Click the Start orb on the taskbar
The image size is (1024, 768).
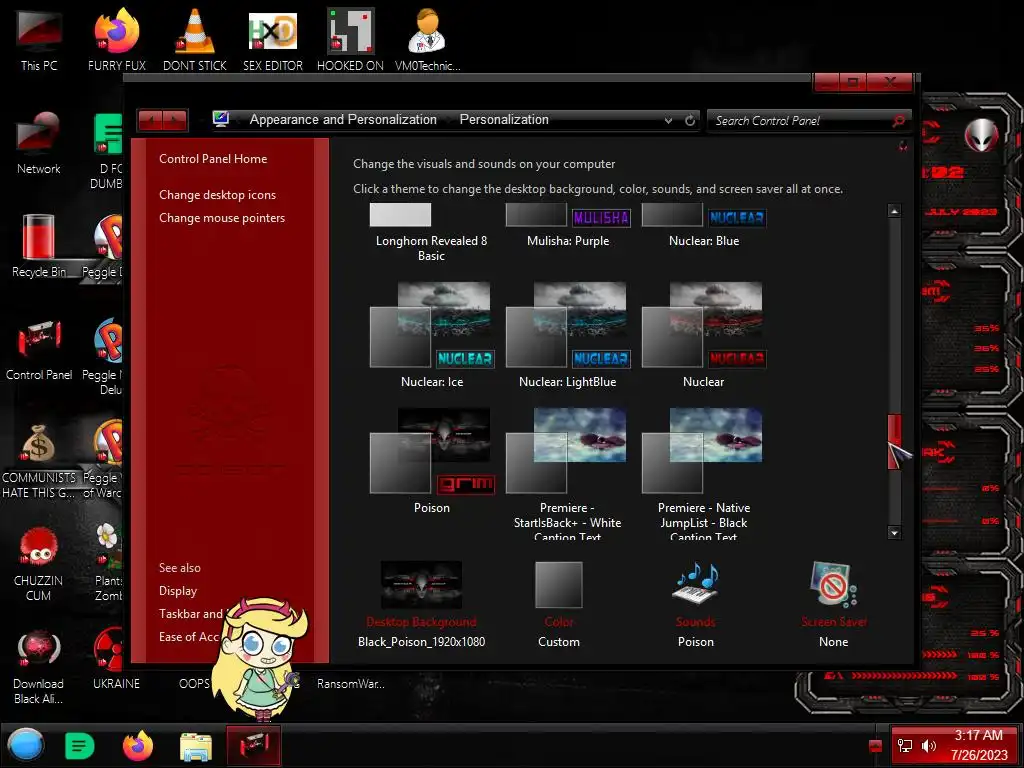tap(26, 744)
